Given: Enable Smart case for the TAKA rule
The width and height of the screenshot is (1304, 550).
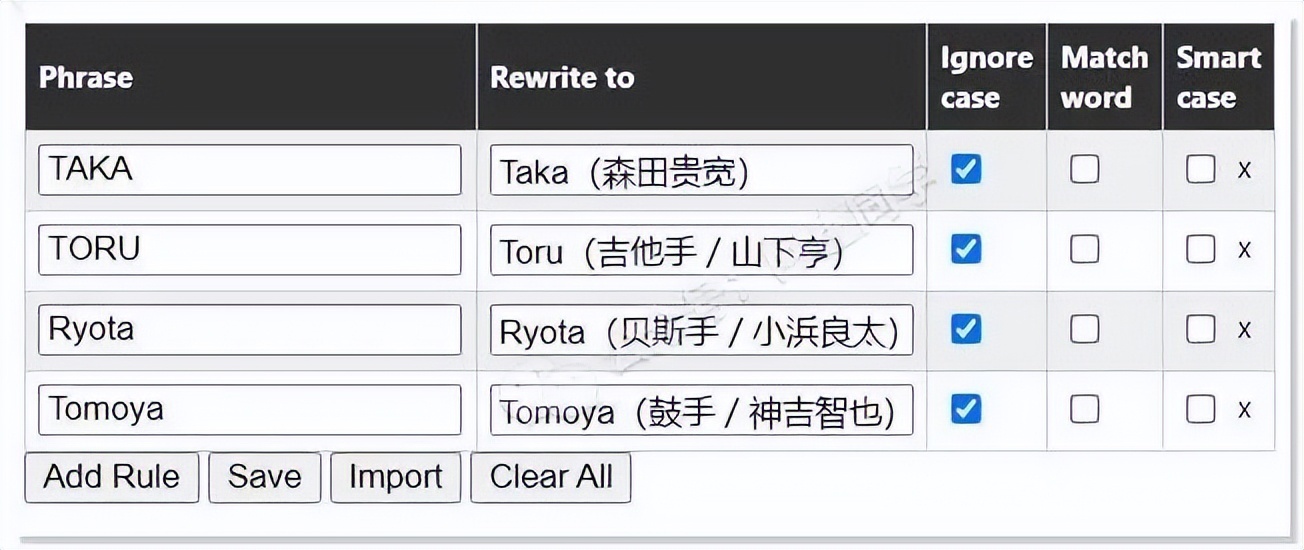Looking at the screenshot, I should click(x=1201, y=169).
